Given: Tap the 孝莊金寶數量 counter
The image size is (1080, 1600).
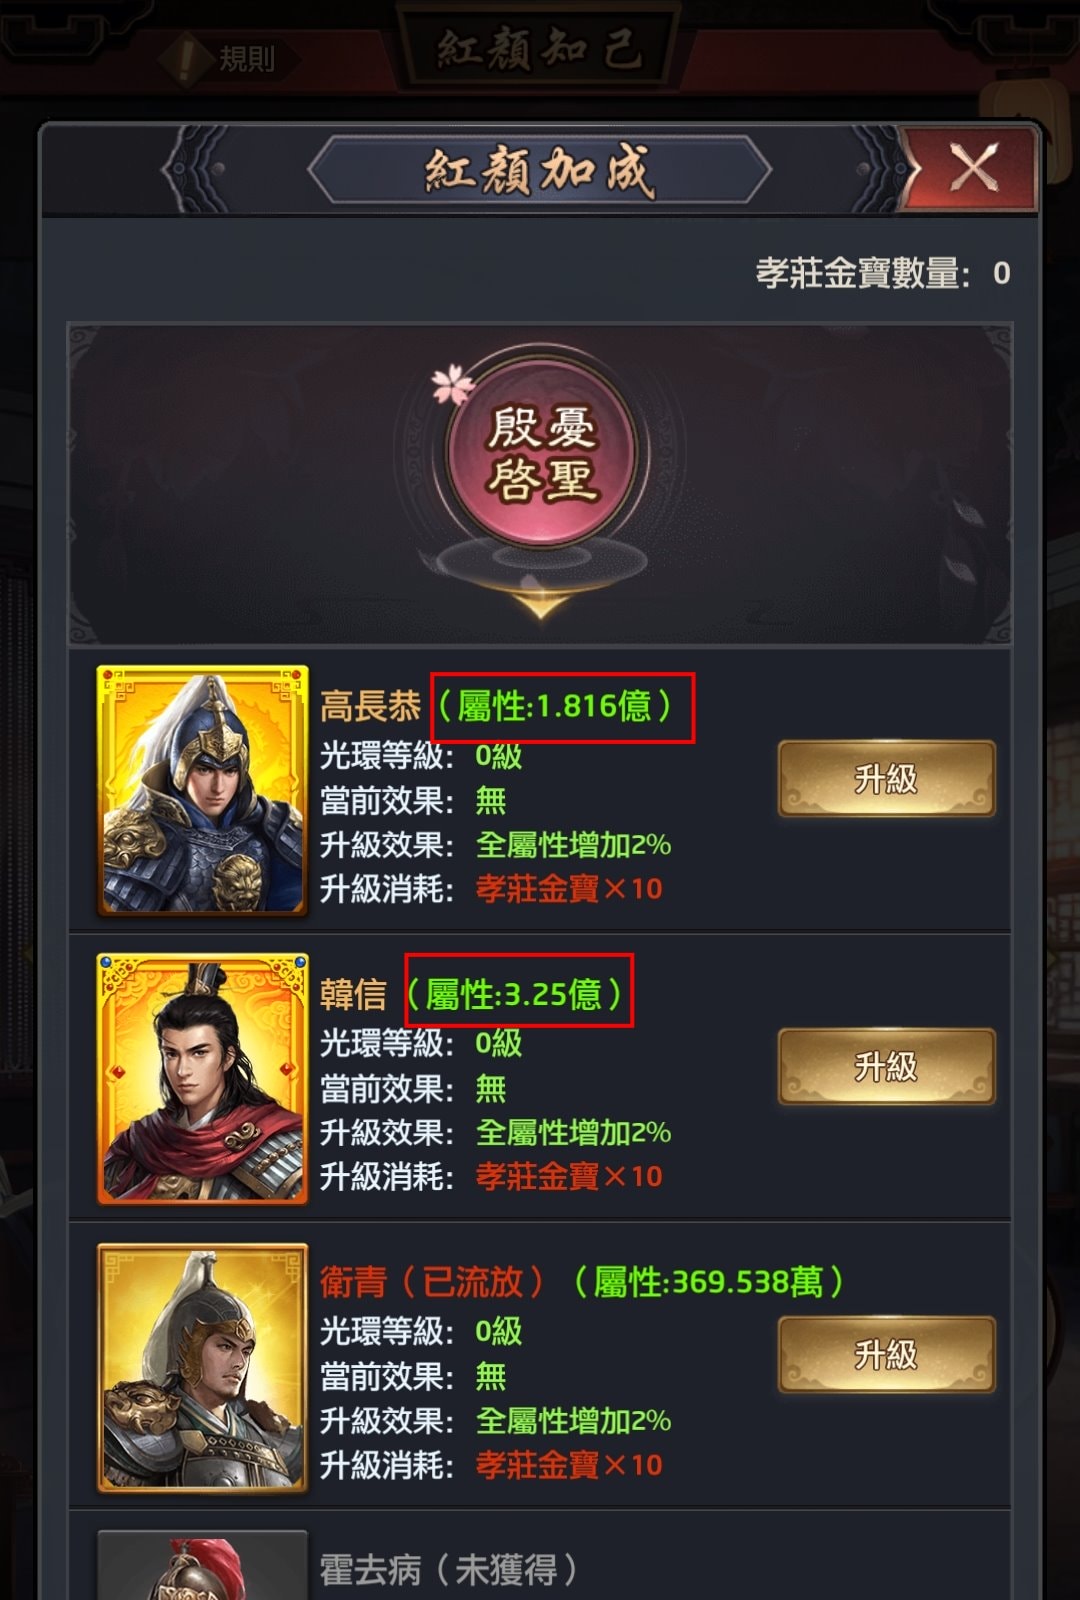Looking at the screenshot, I should tap(883, 273).
